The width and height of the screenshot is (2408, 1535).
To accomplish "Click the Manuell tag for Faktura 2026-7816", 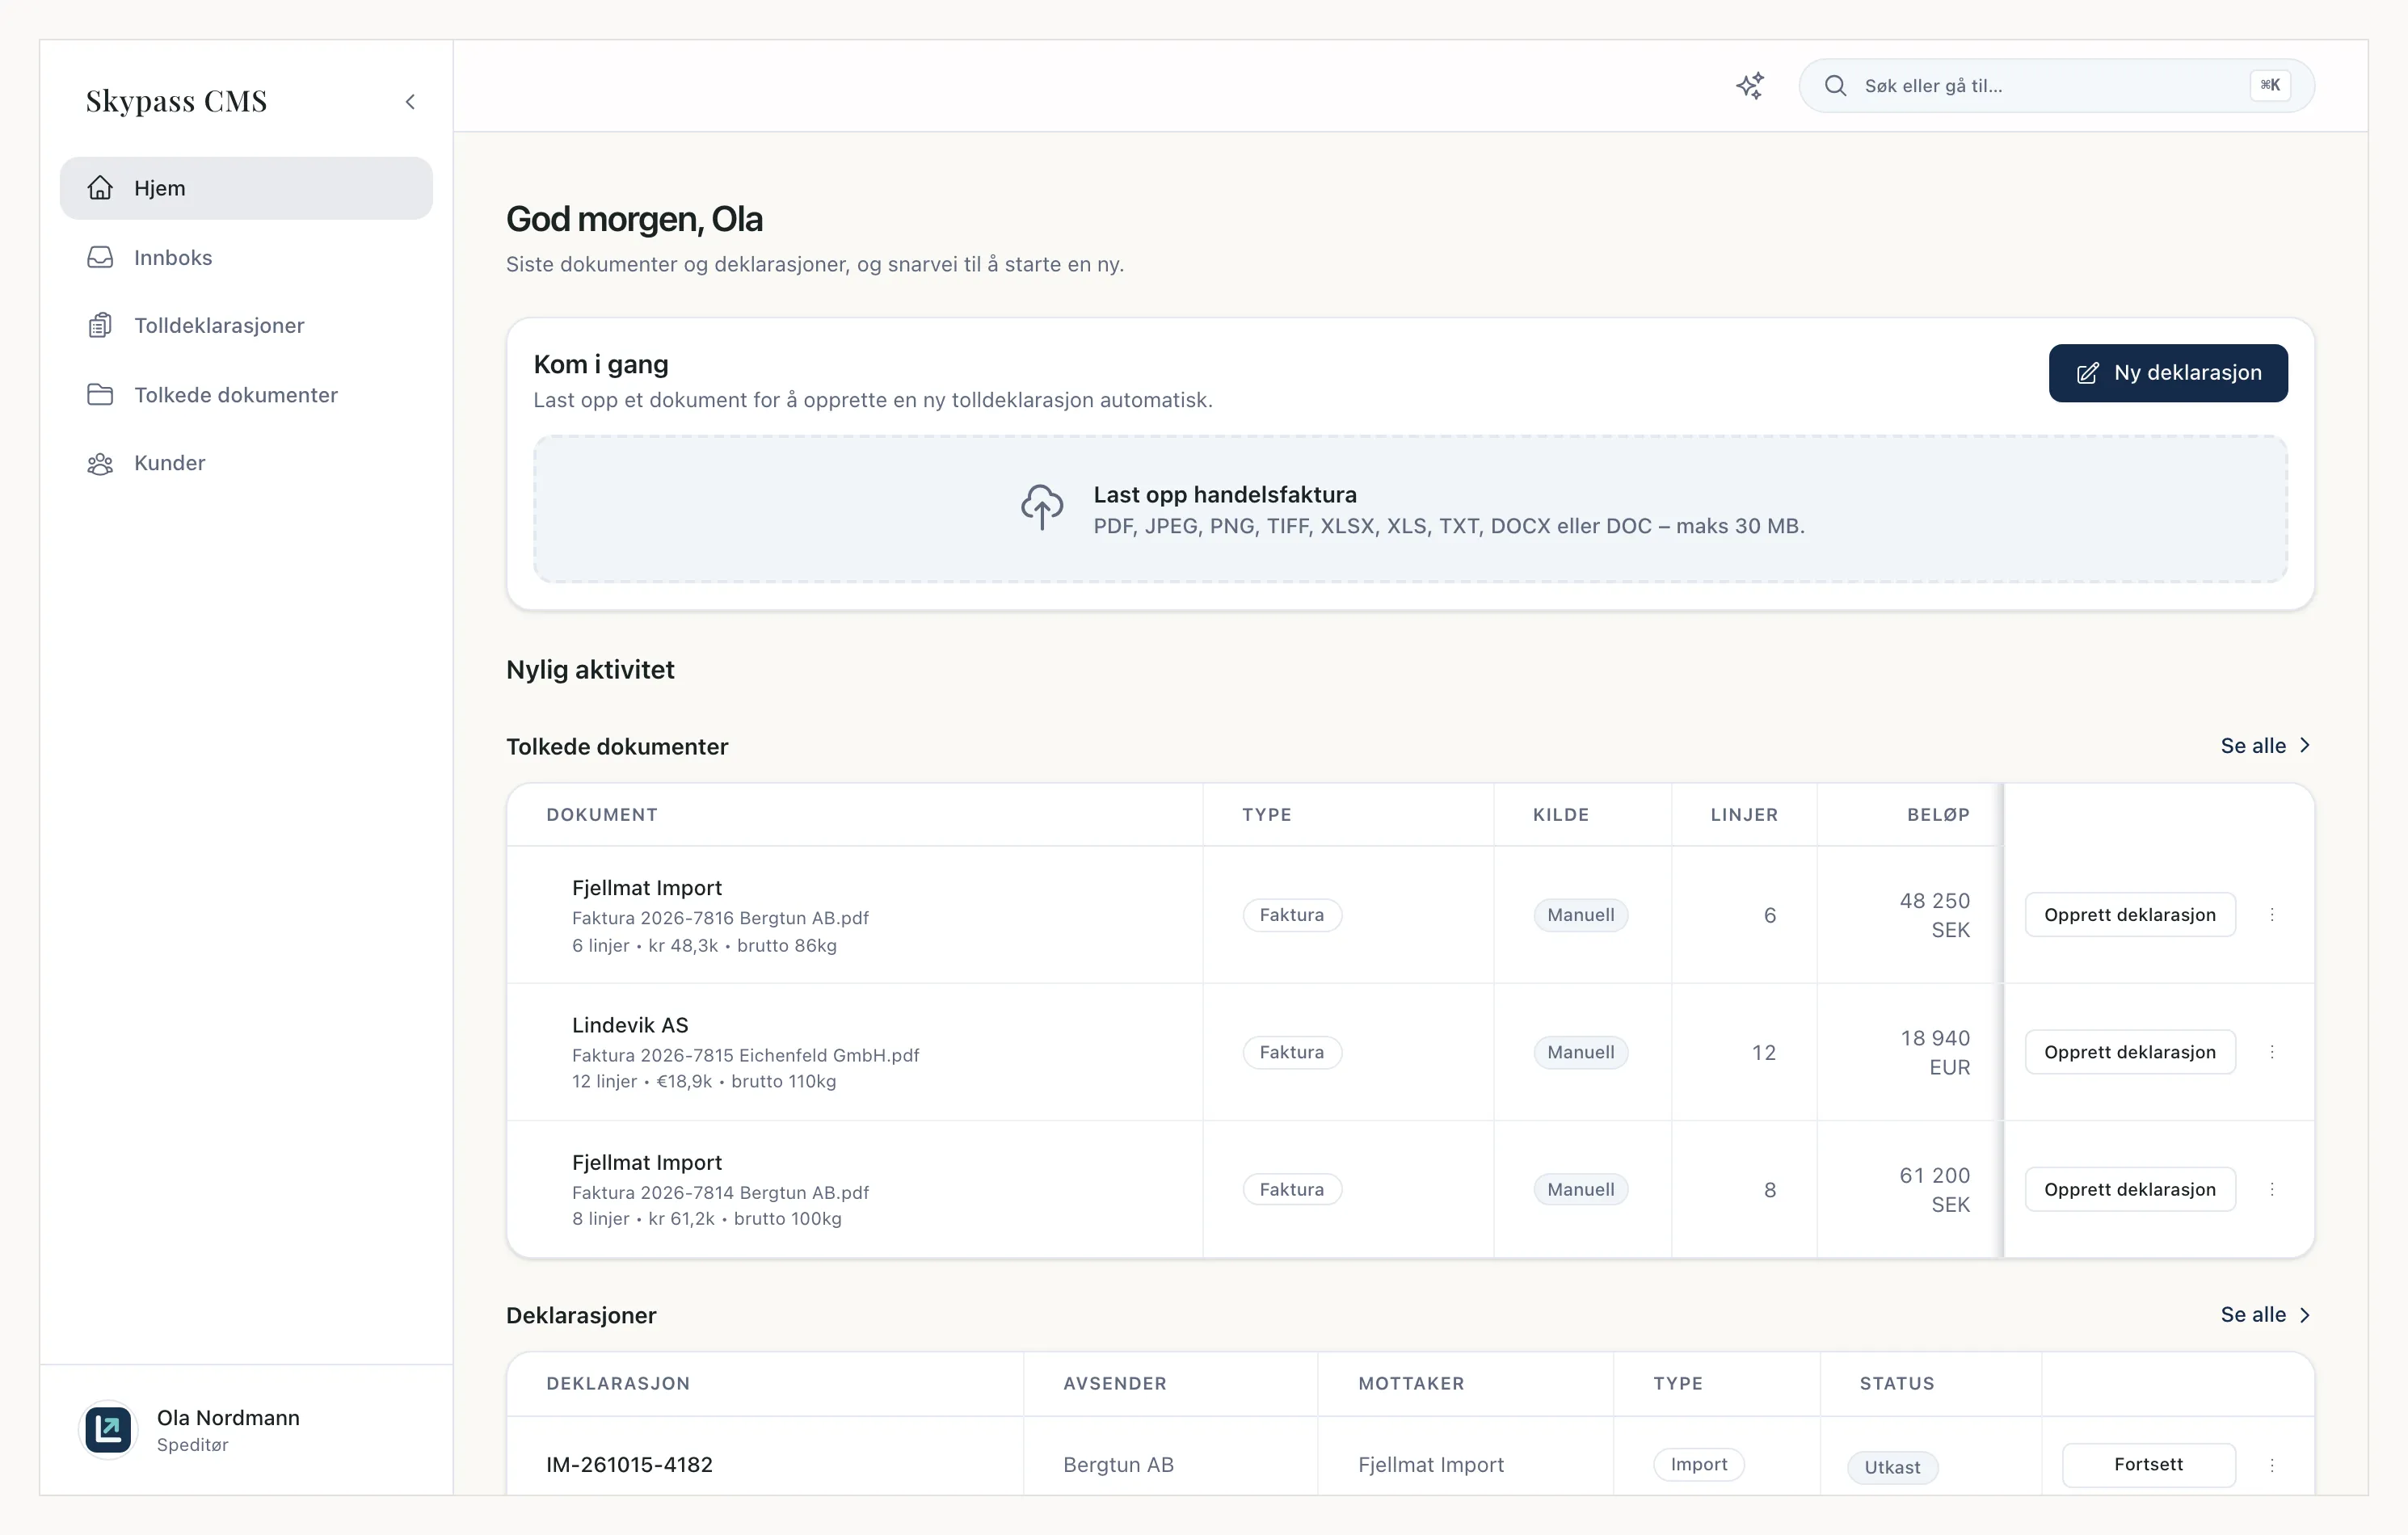I will pos(1581,915).
